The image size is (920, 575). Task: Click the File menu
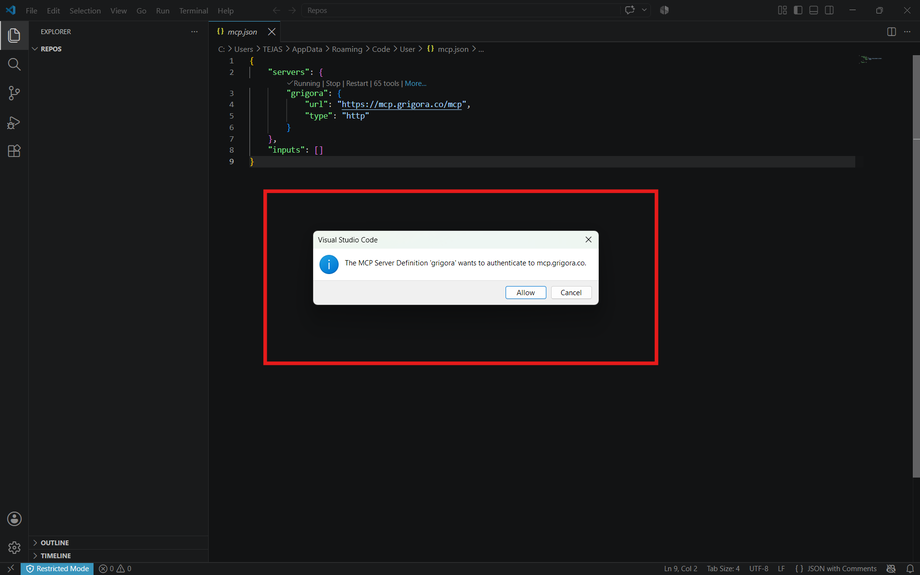point(31,11)
